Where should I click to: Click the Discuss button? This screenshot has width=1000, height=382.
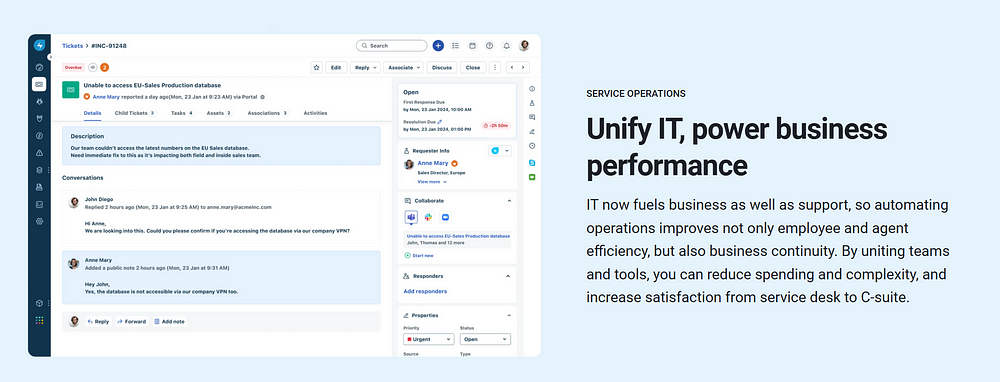coord(441,67)
